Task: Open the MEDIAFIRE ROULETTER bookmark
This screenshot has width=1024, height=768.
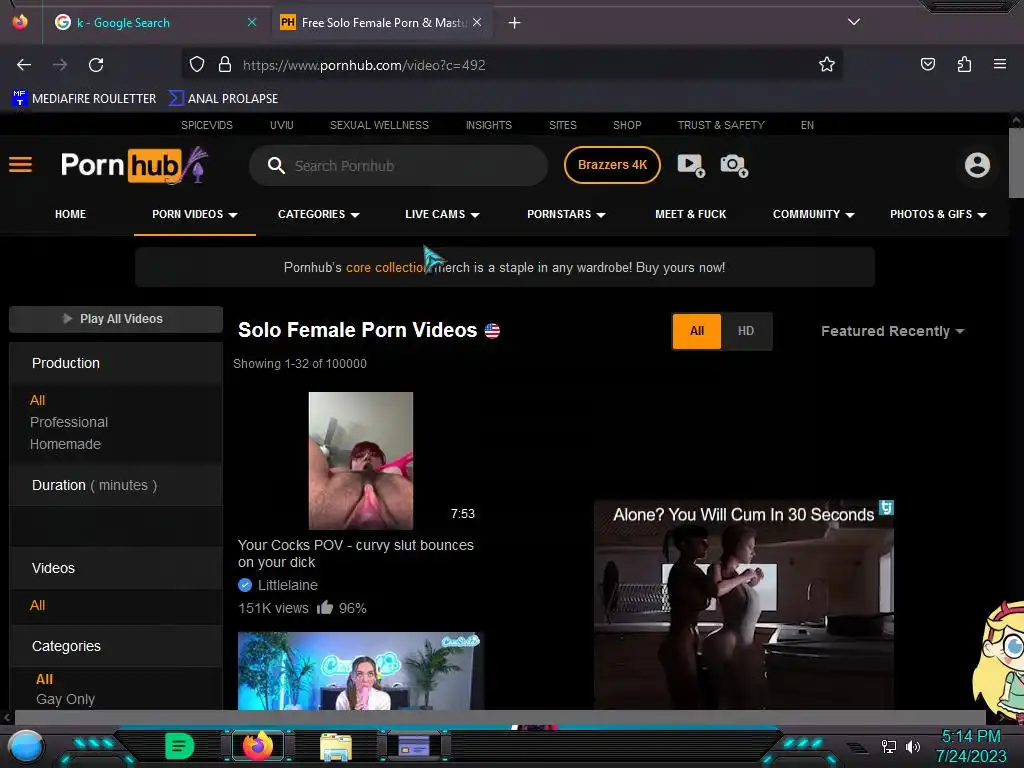Action: 84,99
